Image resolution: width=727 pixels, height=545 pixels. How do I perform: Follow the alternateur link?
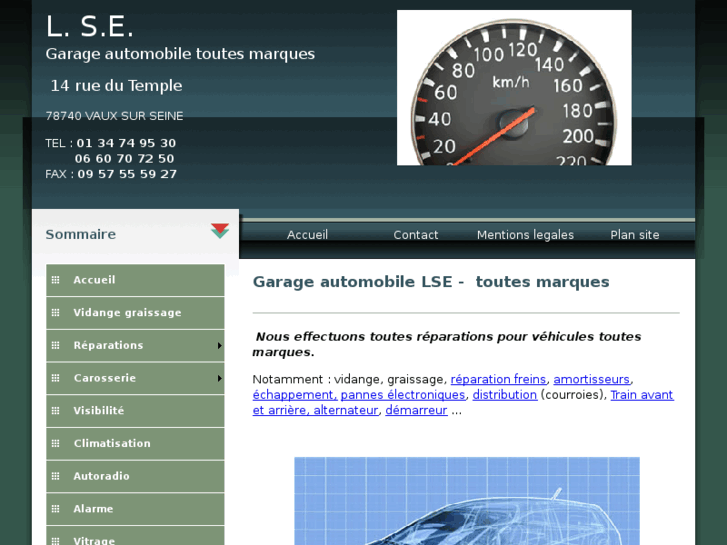(346, 410)
